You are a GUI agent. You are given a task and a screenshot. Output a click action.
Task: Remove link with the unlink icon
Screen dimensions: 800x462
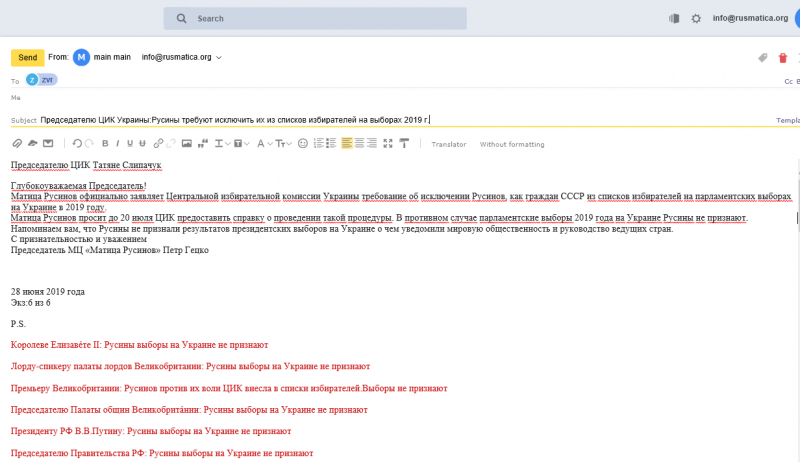171,143
